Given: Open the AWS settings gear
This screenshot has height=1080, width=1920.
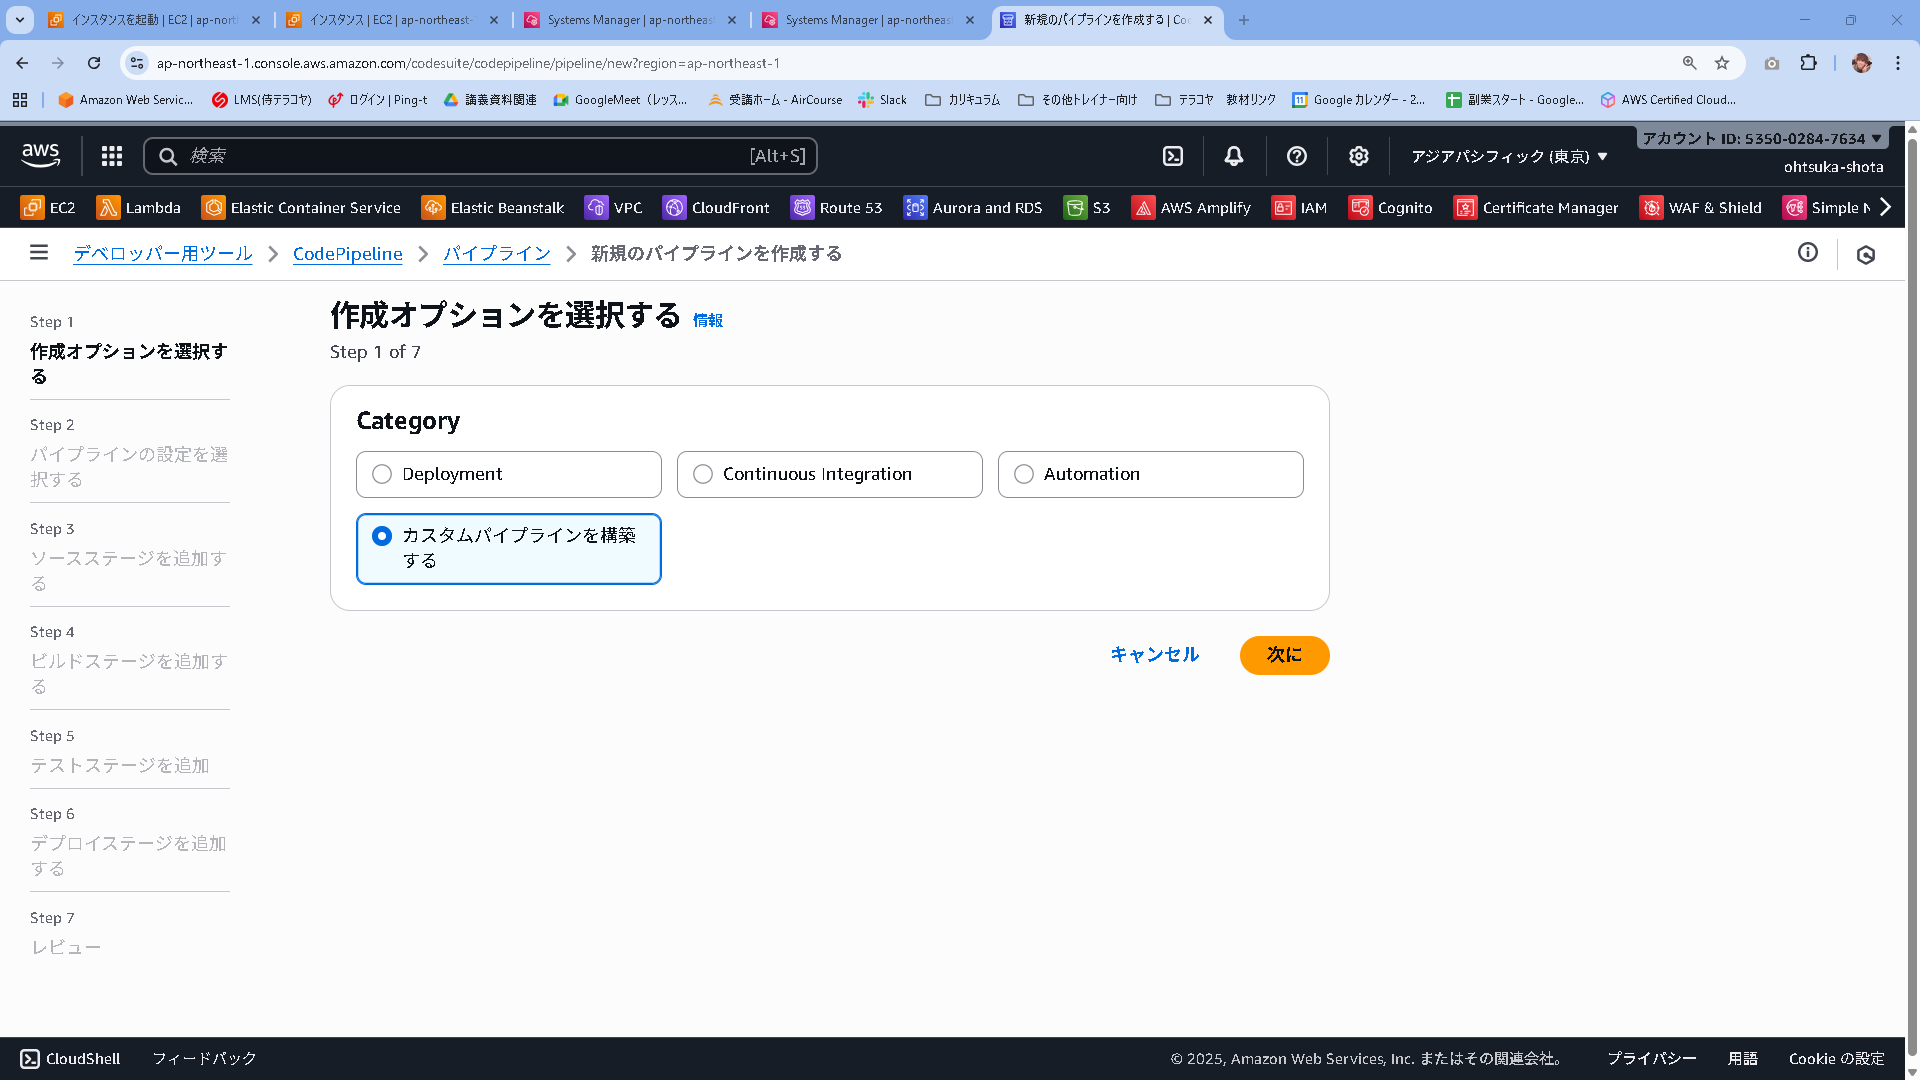Looking at the screenshot, I should coord(1358,156).
